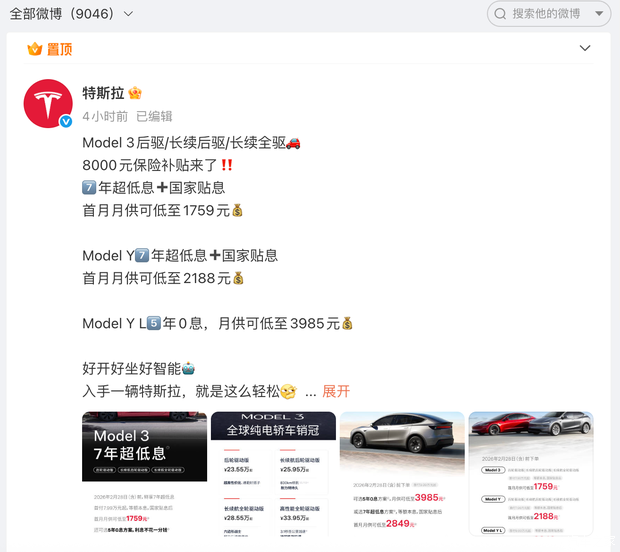Open the dropdown arrow beside the search box

[x=599, y=14]
